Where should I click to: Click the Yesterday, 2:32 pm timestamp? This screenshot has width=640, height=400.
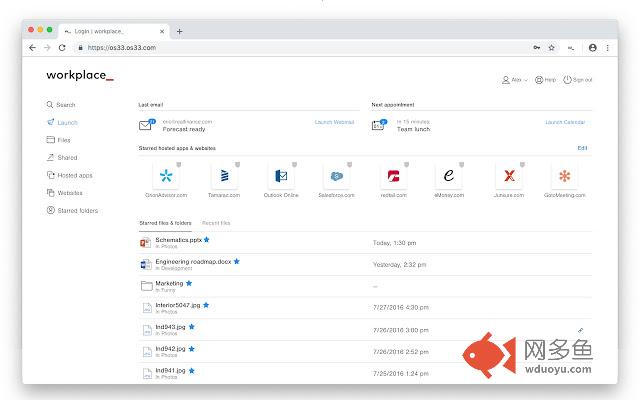(399, 264)
